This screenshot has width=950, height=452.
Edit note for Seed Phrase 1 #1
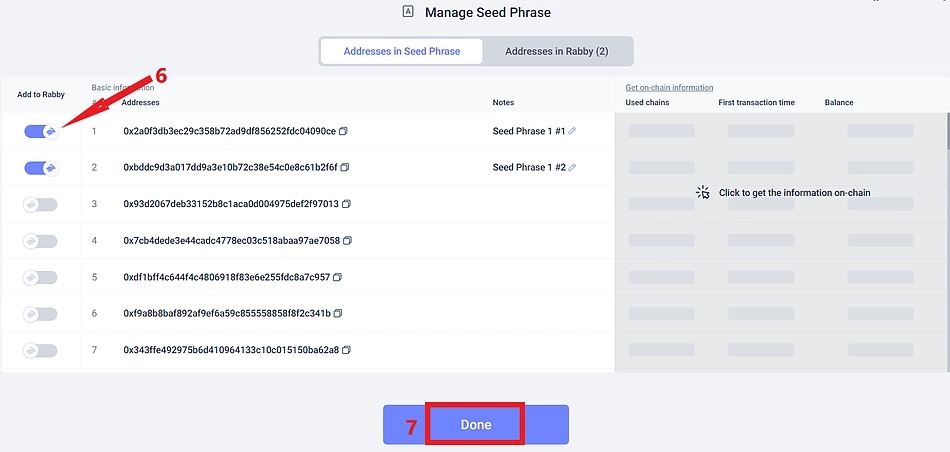(573, 131)
